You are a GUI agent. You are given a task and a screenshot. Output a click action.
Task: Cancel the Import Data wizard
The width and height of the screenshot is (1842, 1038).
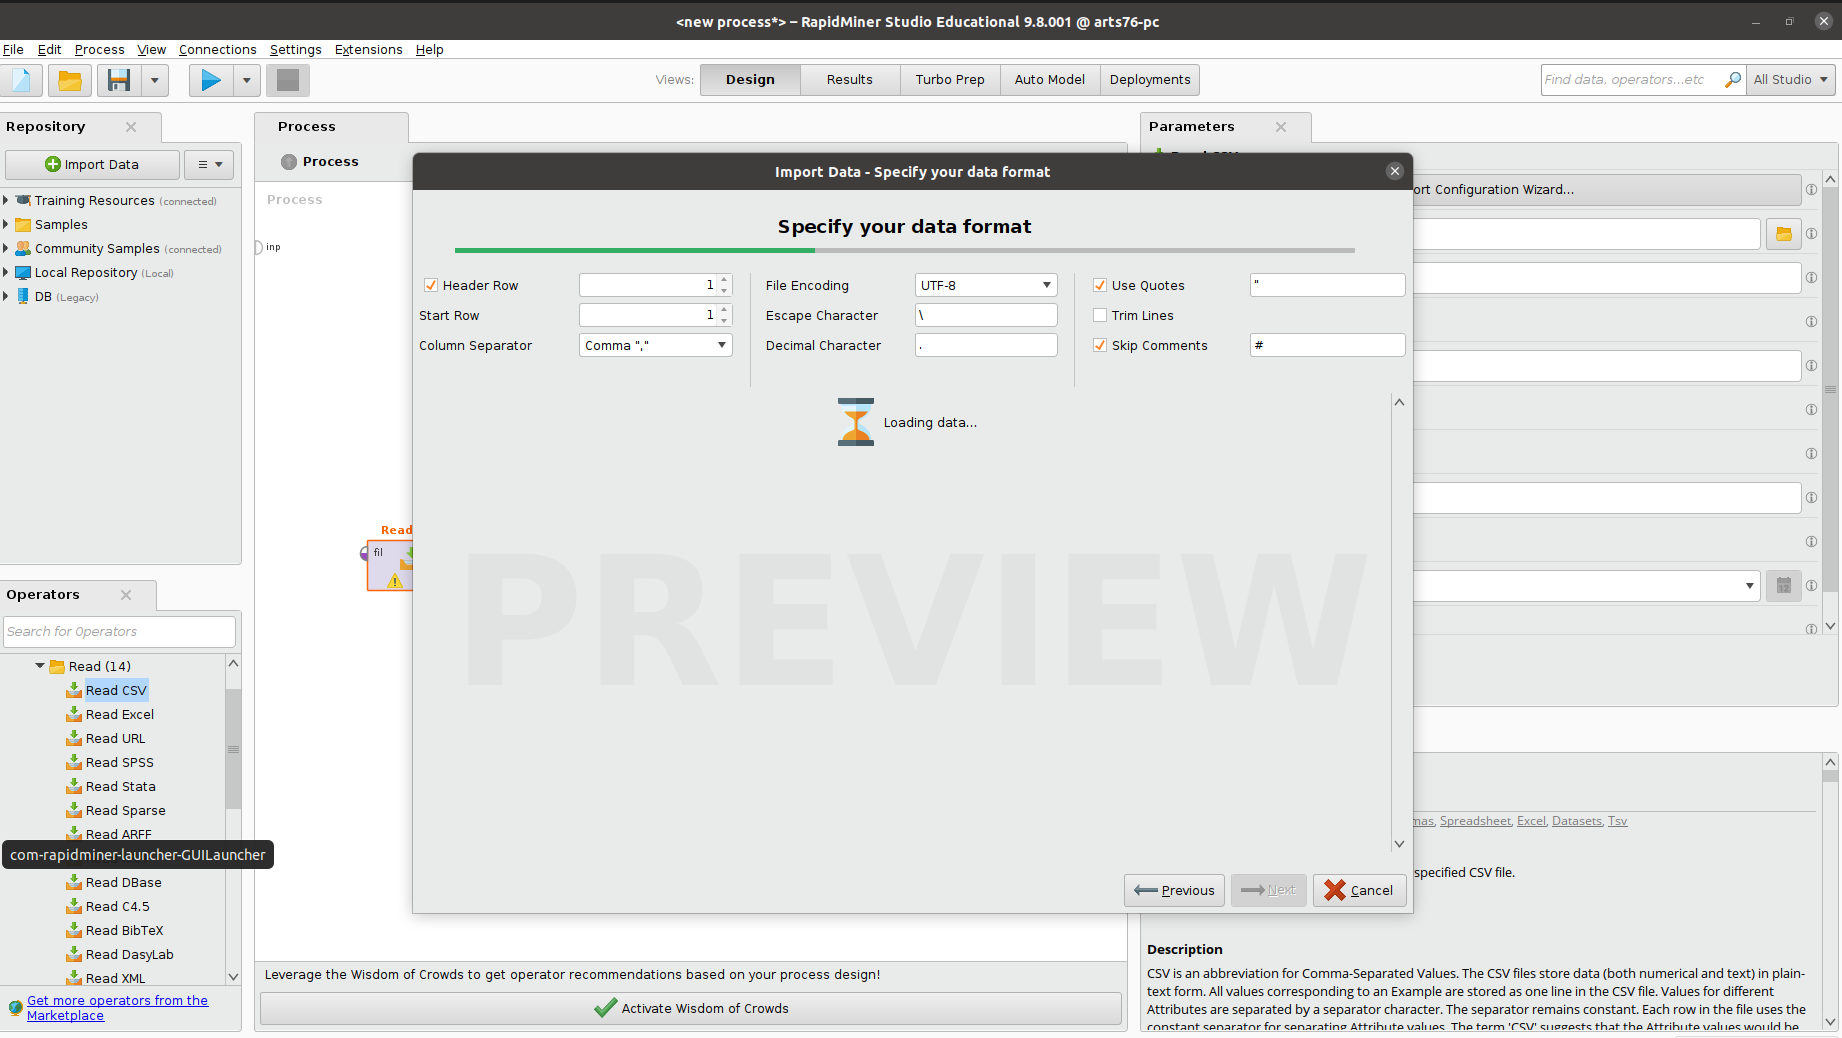point(1359,890)
